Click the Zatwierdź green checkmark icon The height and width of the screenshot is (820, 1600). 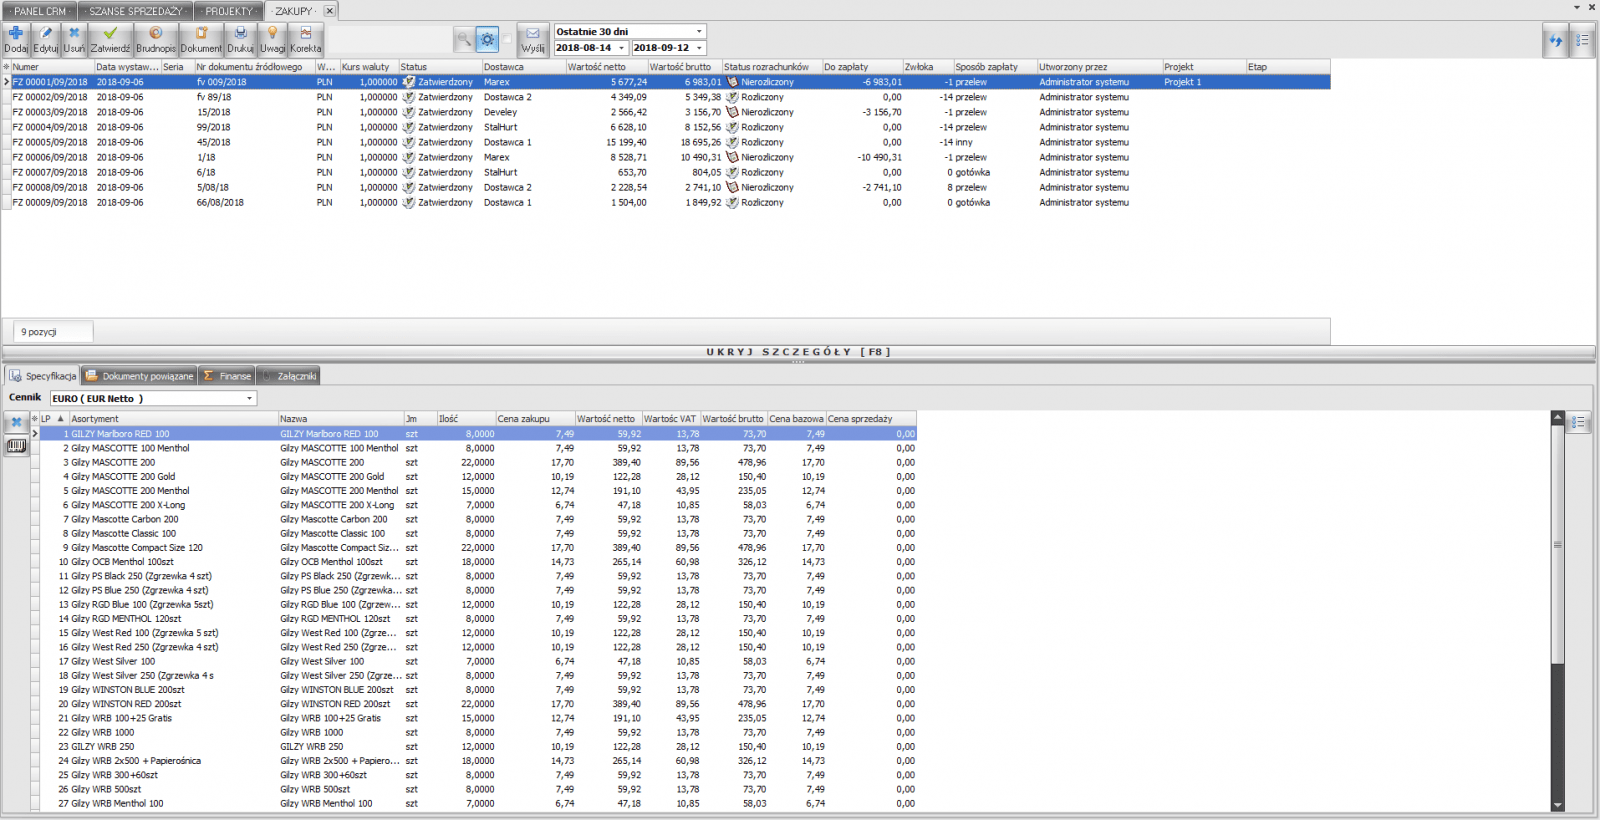tap(110, 39)
